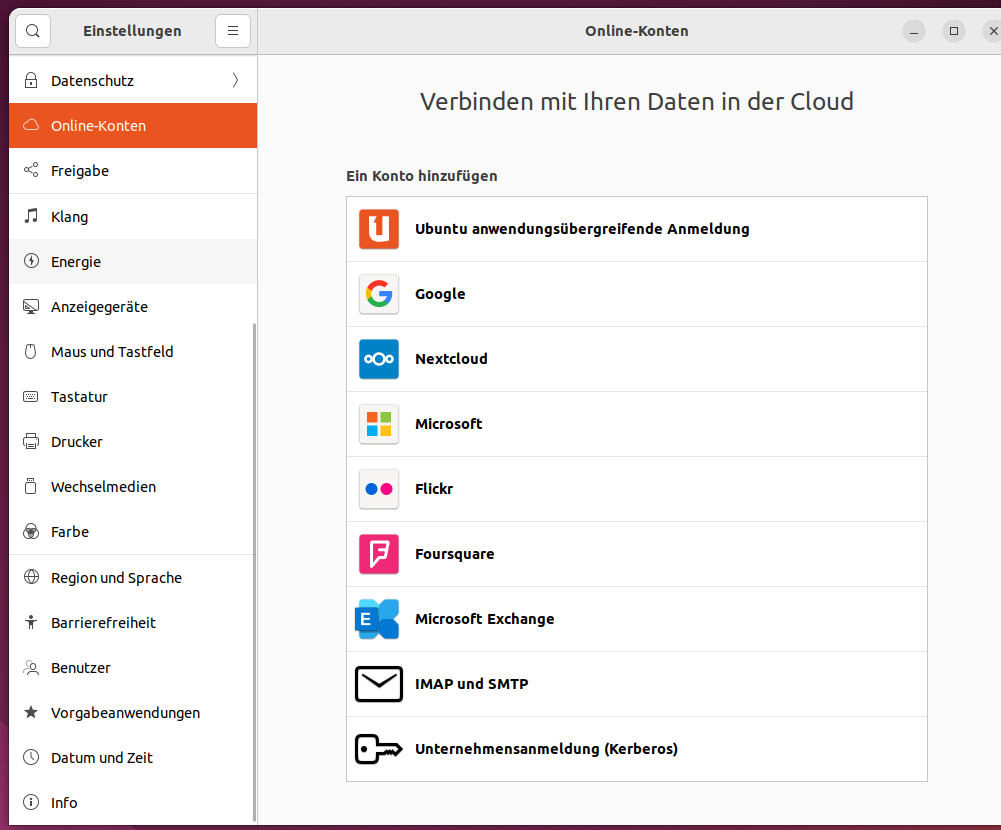Image resolution: width=1001 pixels, height=830 pixels.
Task: Click the lock icon beside Datenschutz
Action: click(x=31, y=80)
